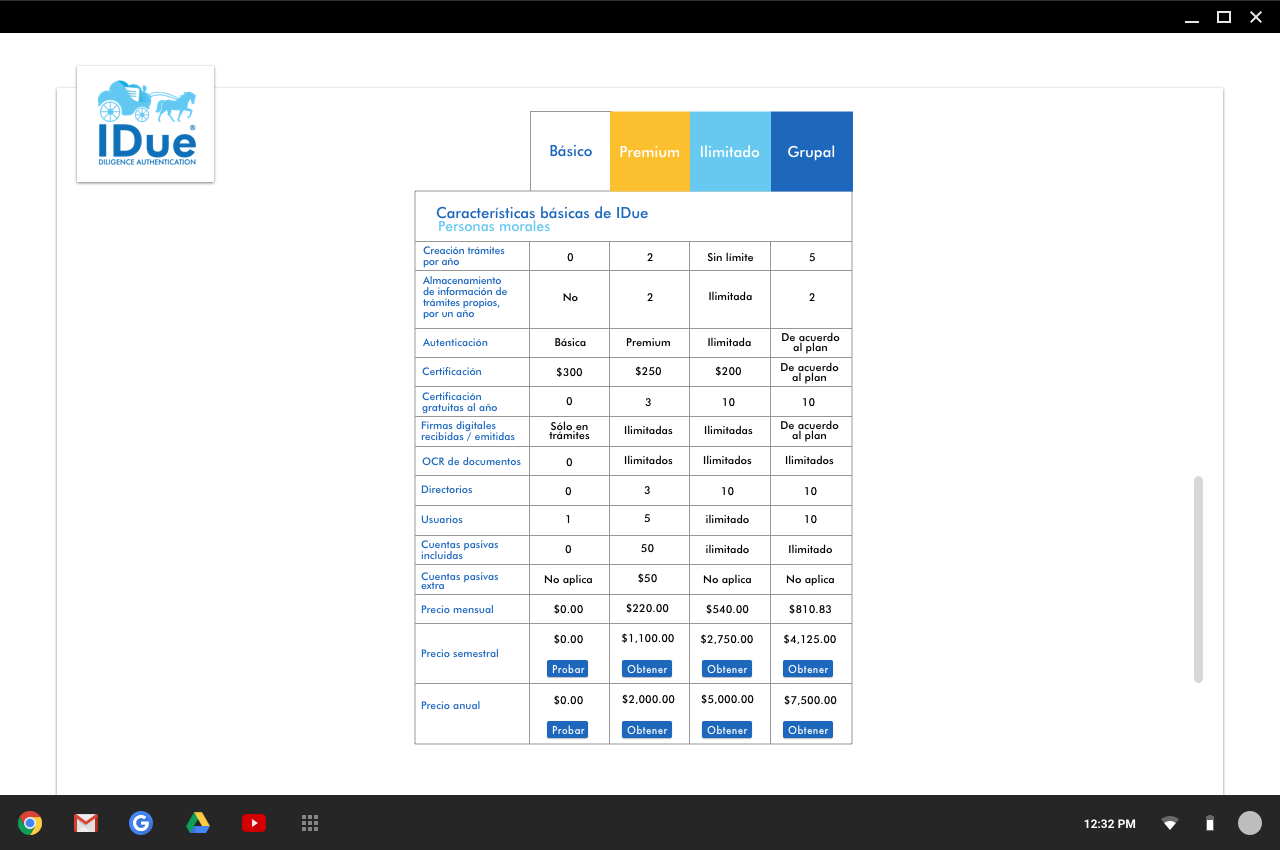Viewport: 1280px width, 850px height.
Task: Click the Wi-Fi status icon
Action: [x=1169, y=824]
